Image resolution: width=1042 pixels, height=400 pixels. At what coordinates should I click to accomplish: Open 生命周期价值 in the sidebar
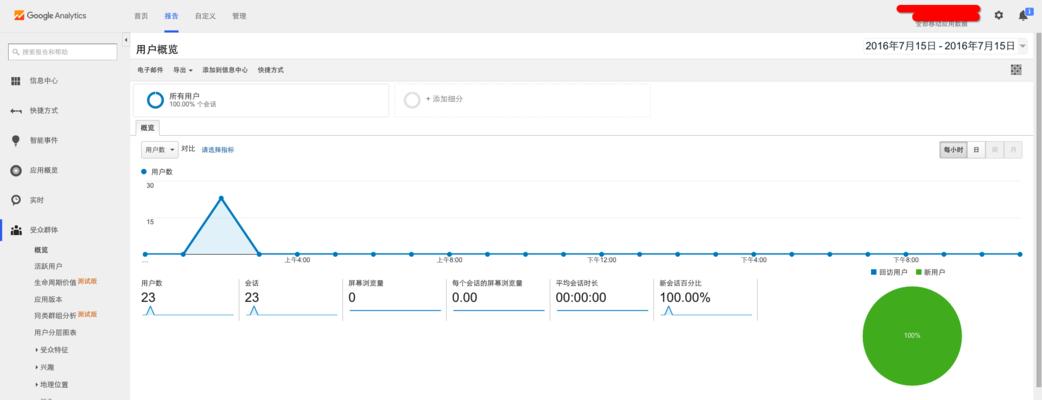[55, 282]
